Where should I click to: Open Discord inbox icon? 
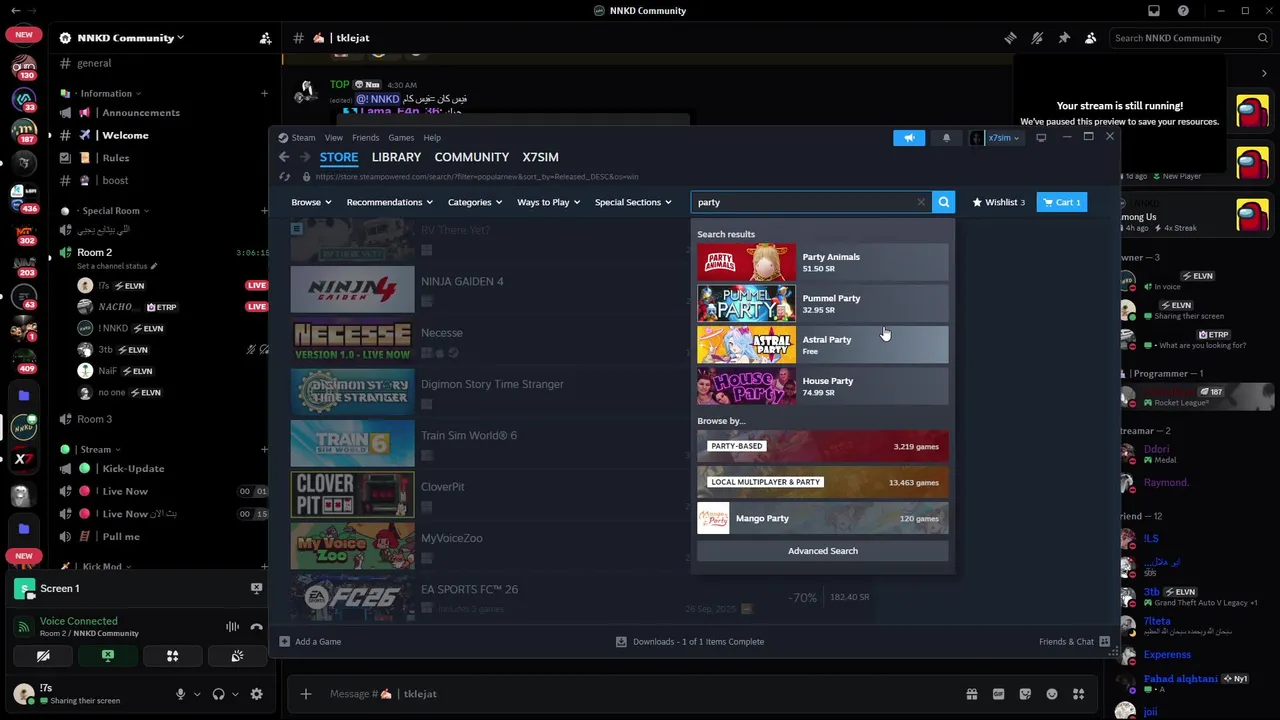(1154, 11)
